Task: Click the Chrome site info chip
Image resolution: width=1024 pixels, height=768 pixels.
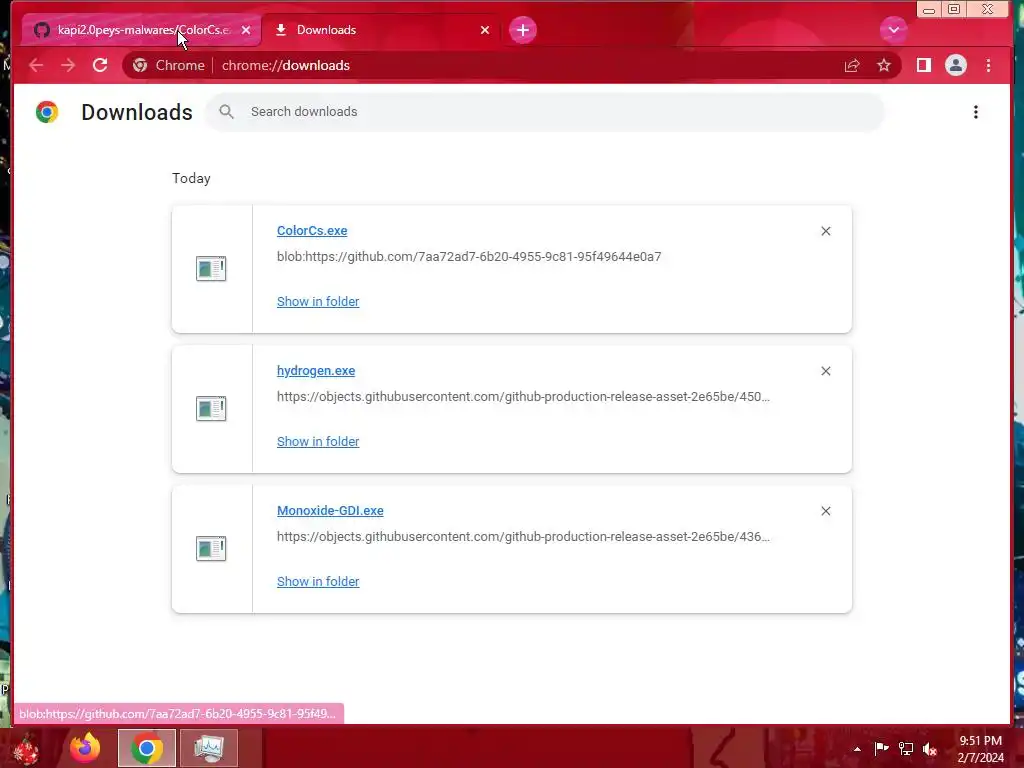Action: click(168, 65)
